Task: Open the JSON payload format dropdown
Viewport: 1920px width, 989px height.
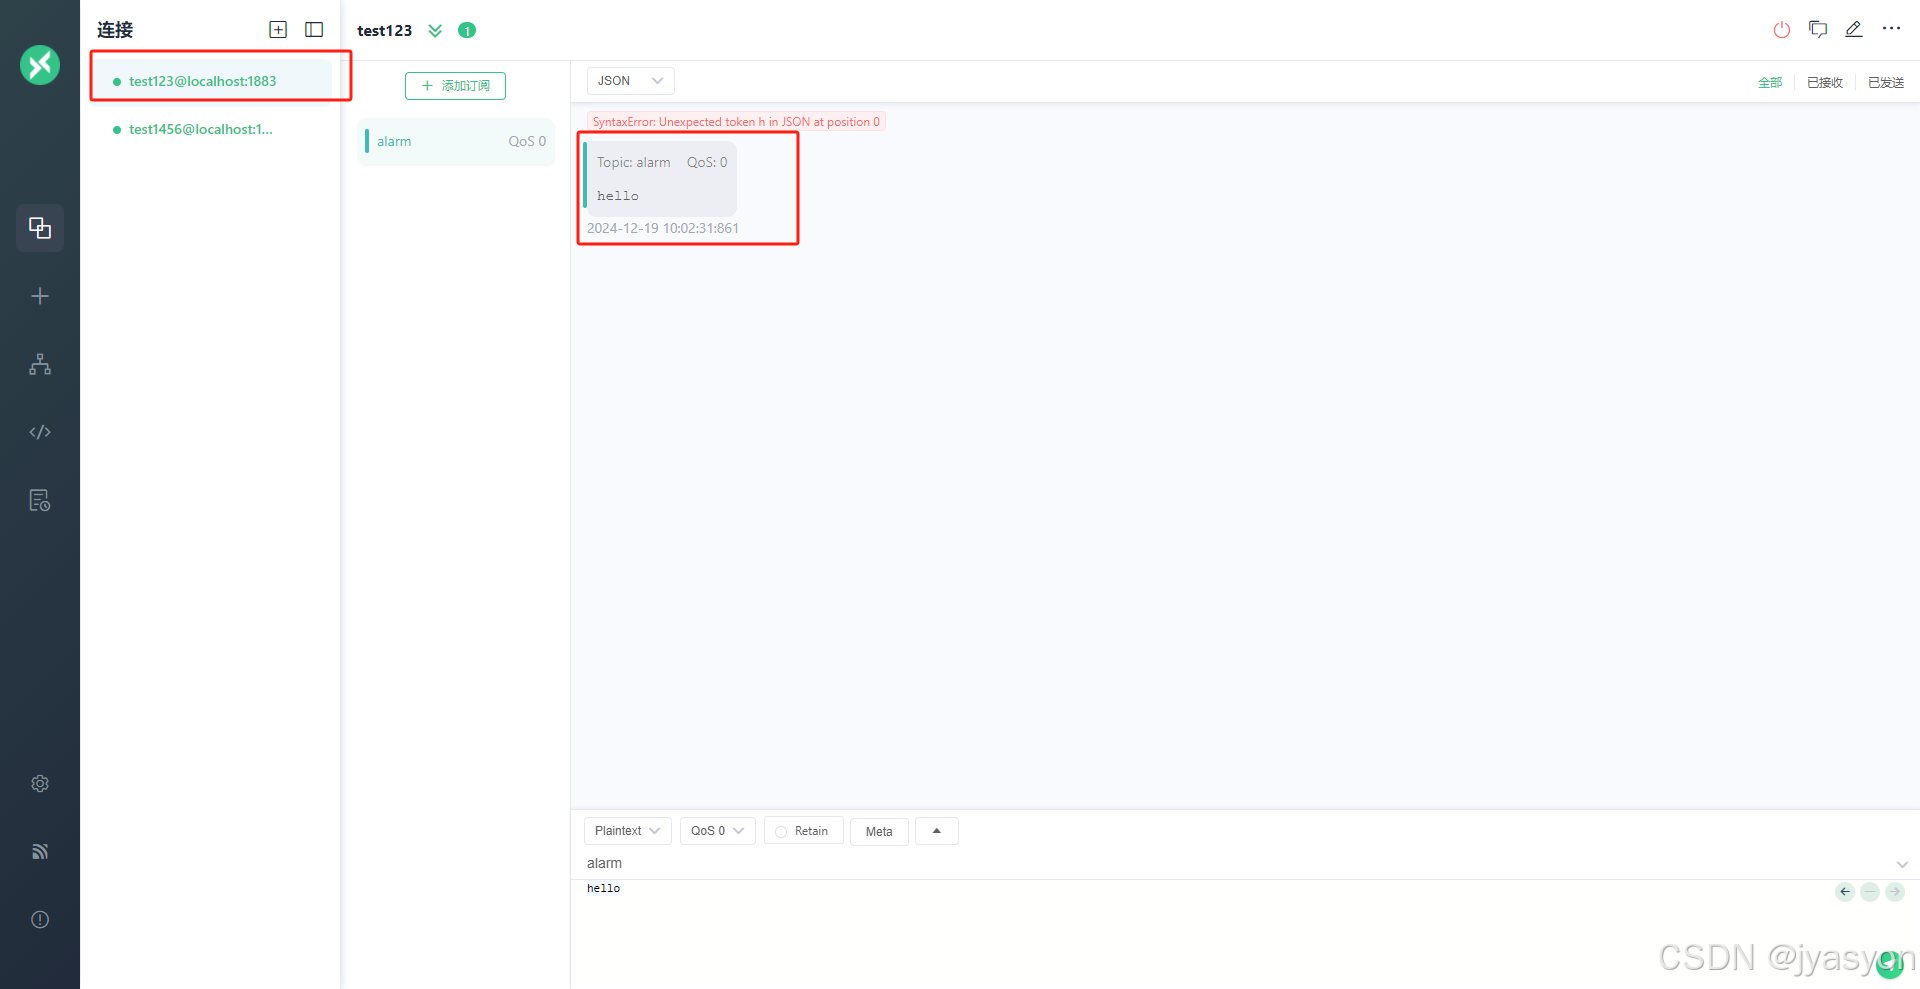Action: [629, 80]
